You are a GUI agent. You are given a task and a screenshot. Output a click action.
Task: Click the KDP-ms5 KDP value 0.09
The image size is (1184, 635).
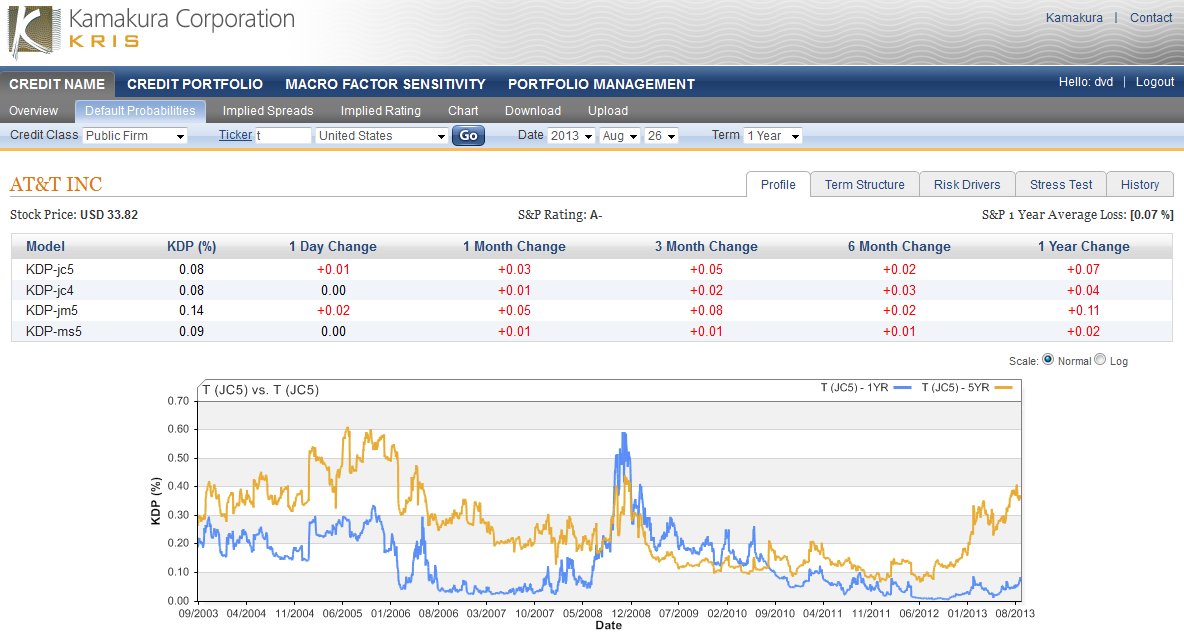192,331
